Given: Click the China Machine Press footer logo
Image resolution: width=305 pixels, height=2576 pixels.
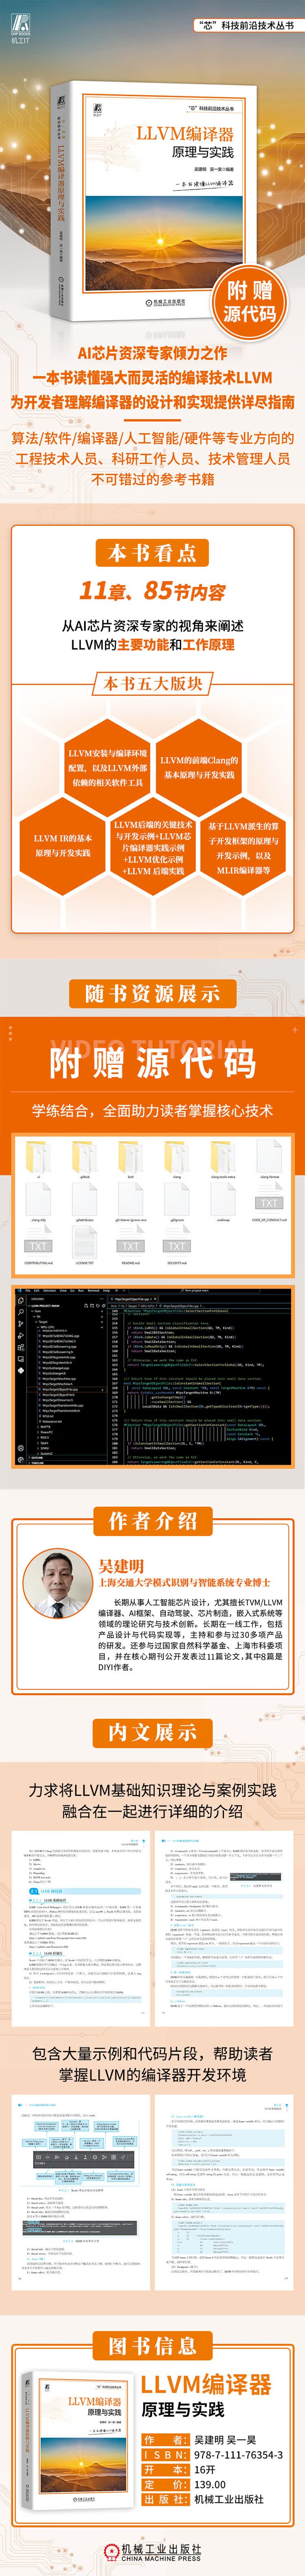Looking at the screenshot, I should pos(153,2552).
